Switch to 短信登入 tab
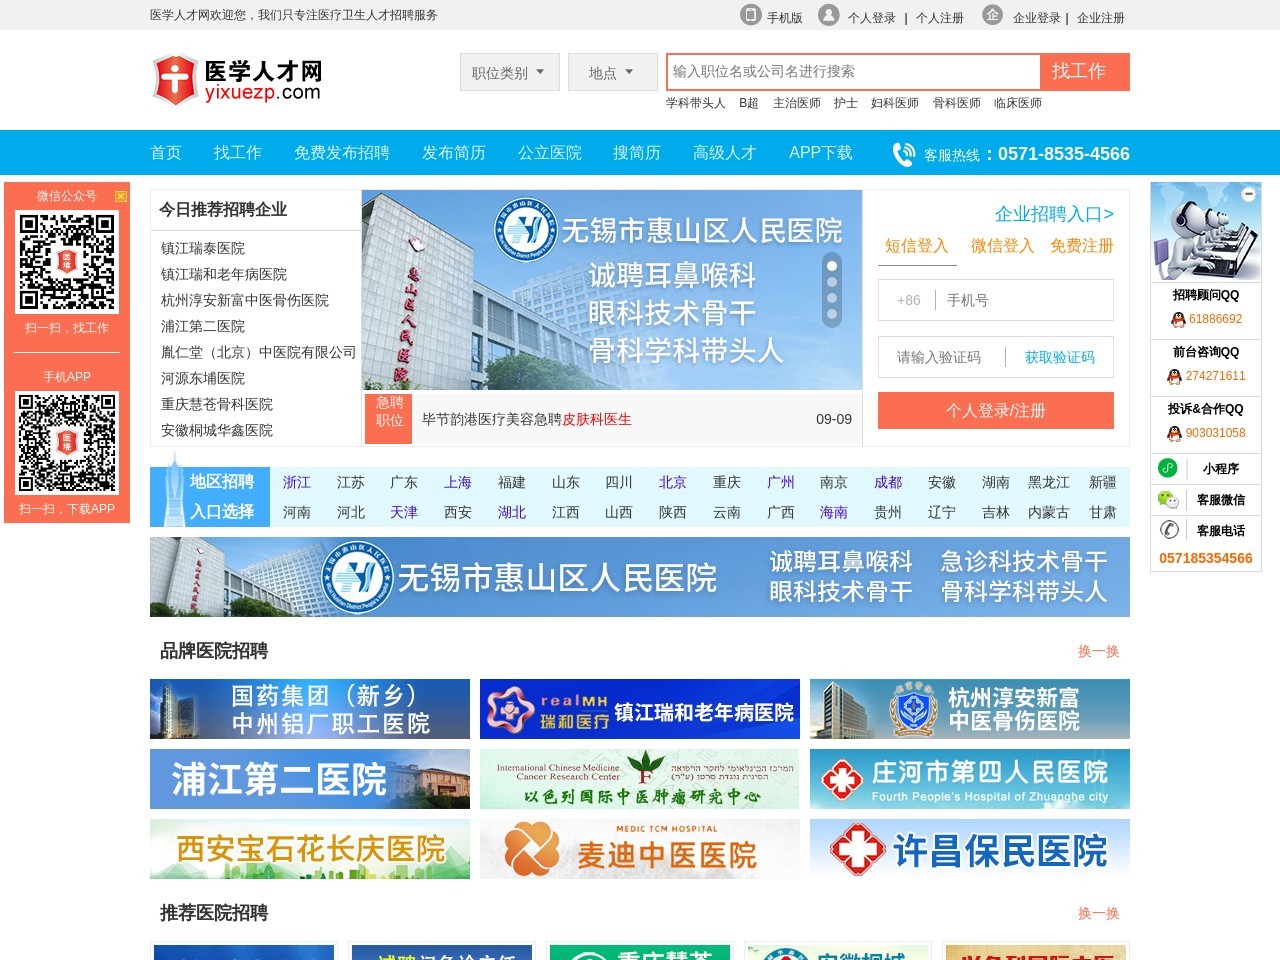Screen dimensions: 1280x960 pyautogui.click(x=917, y=246)
